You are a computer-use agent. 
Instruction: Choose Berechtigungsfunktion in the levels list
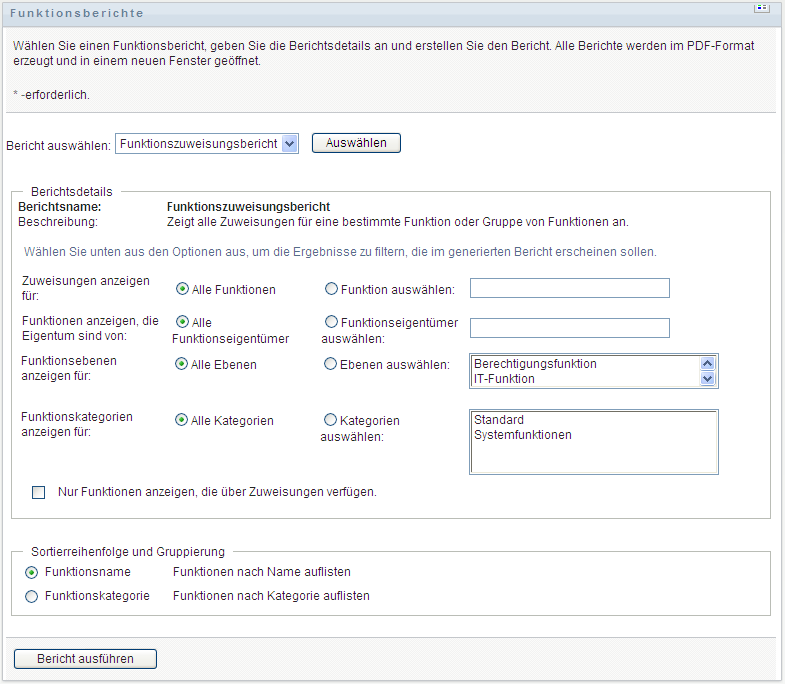[535, 364]
